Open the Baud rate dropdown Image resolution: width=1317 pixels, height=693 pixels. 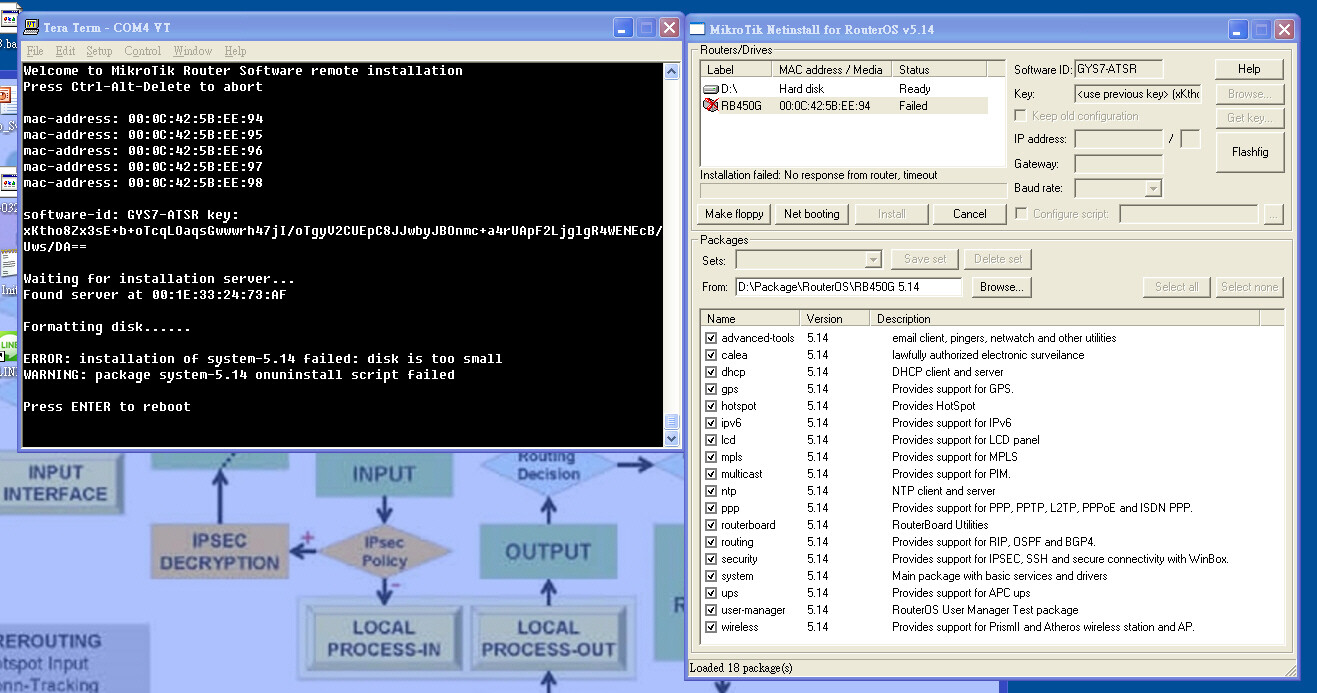click(1118, 188)
